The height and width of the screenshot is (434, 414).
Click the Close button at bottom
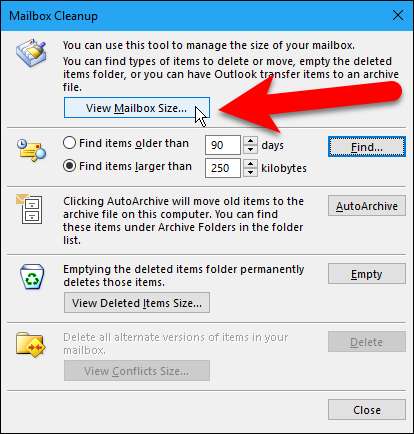pos(367,409)
